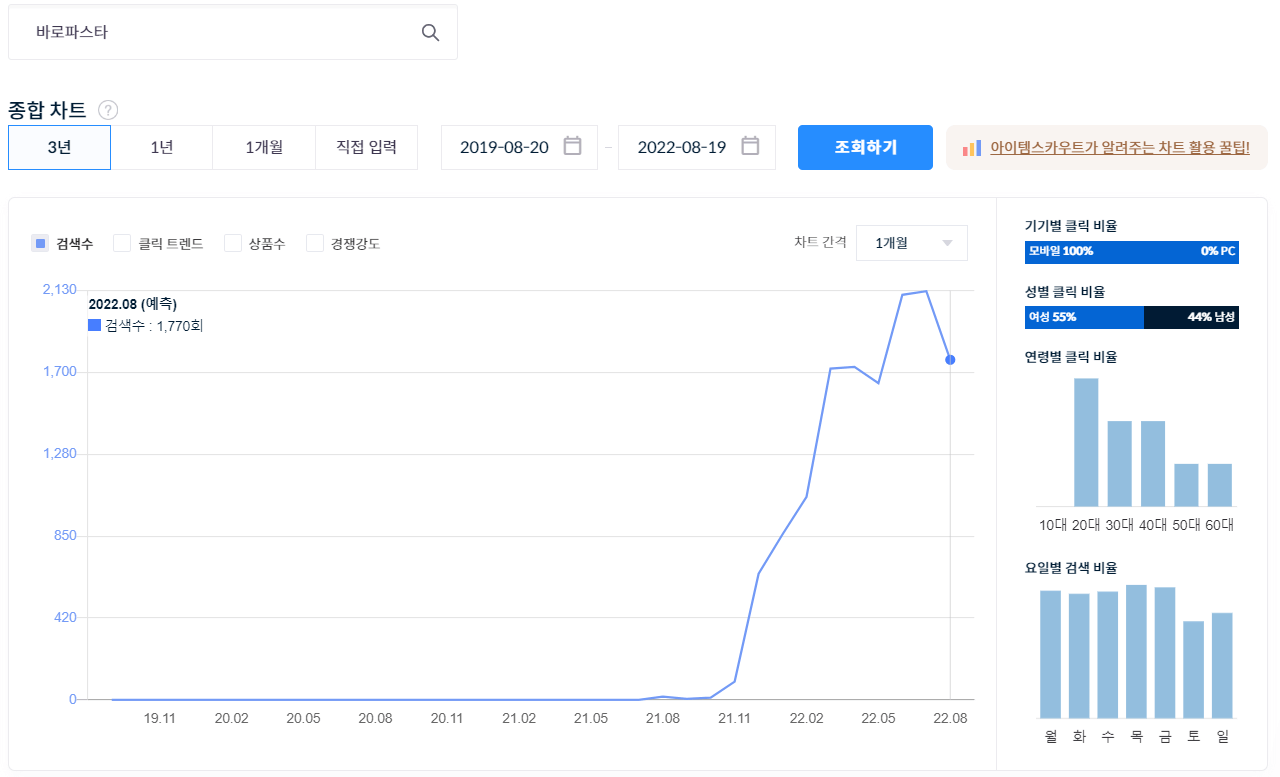The width and height of the screenshot is (1280, 777).
Task: Click the 2019-08-20 start date field
Action: [519, 147]
